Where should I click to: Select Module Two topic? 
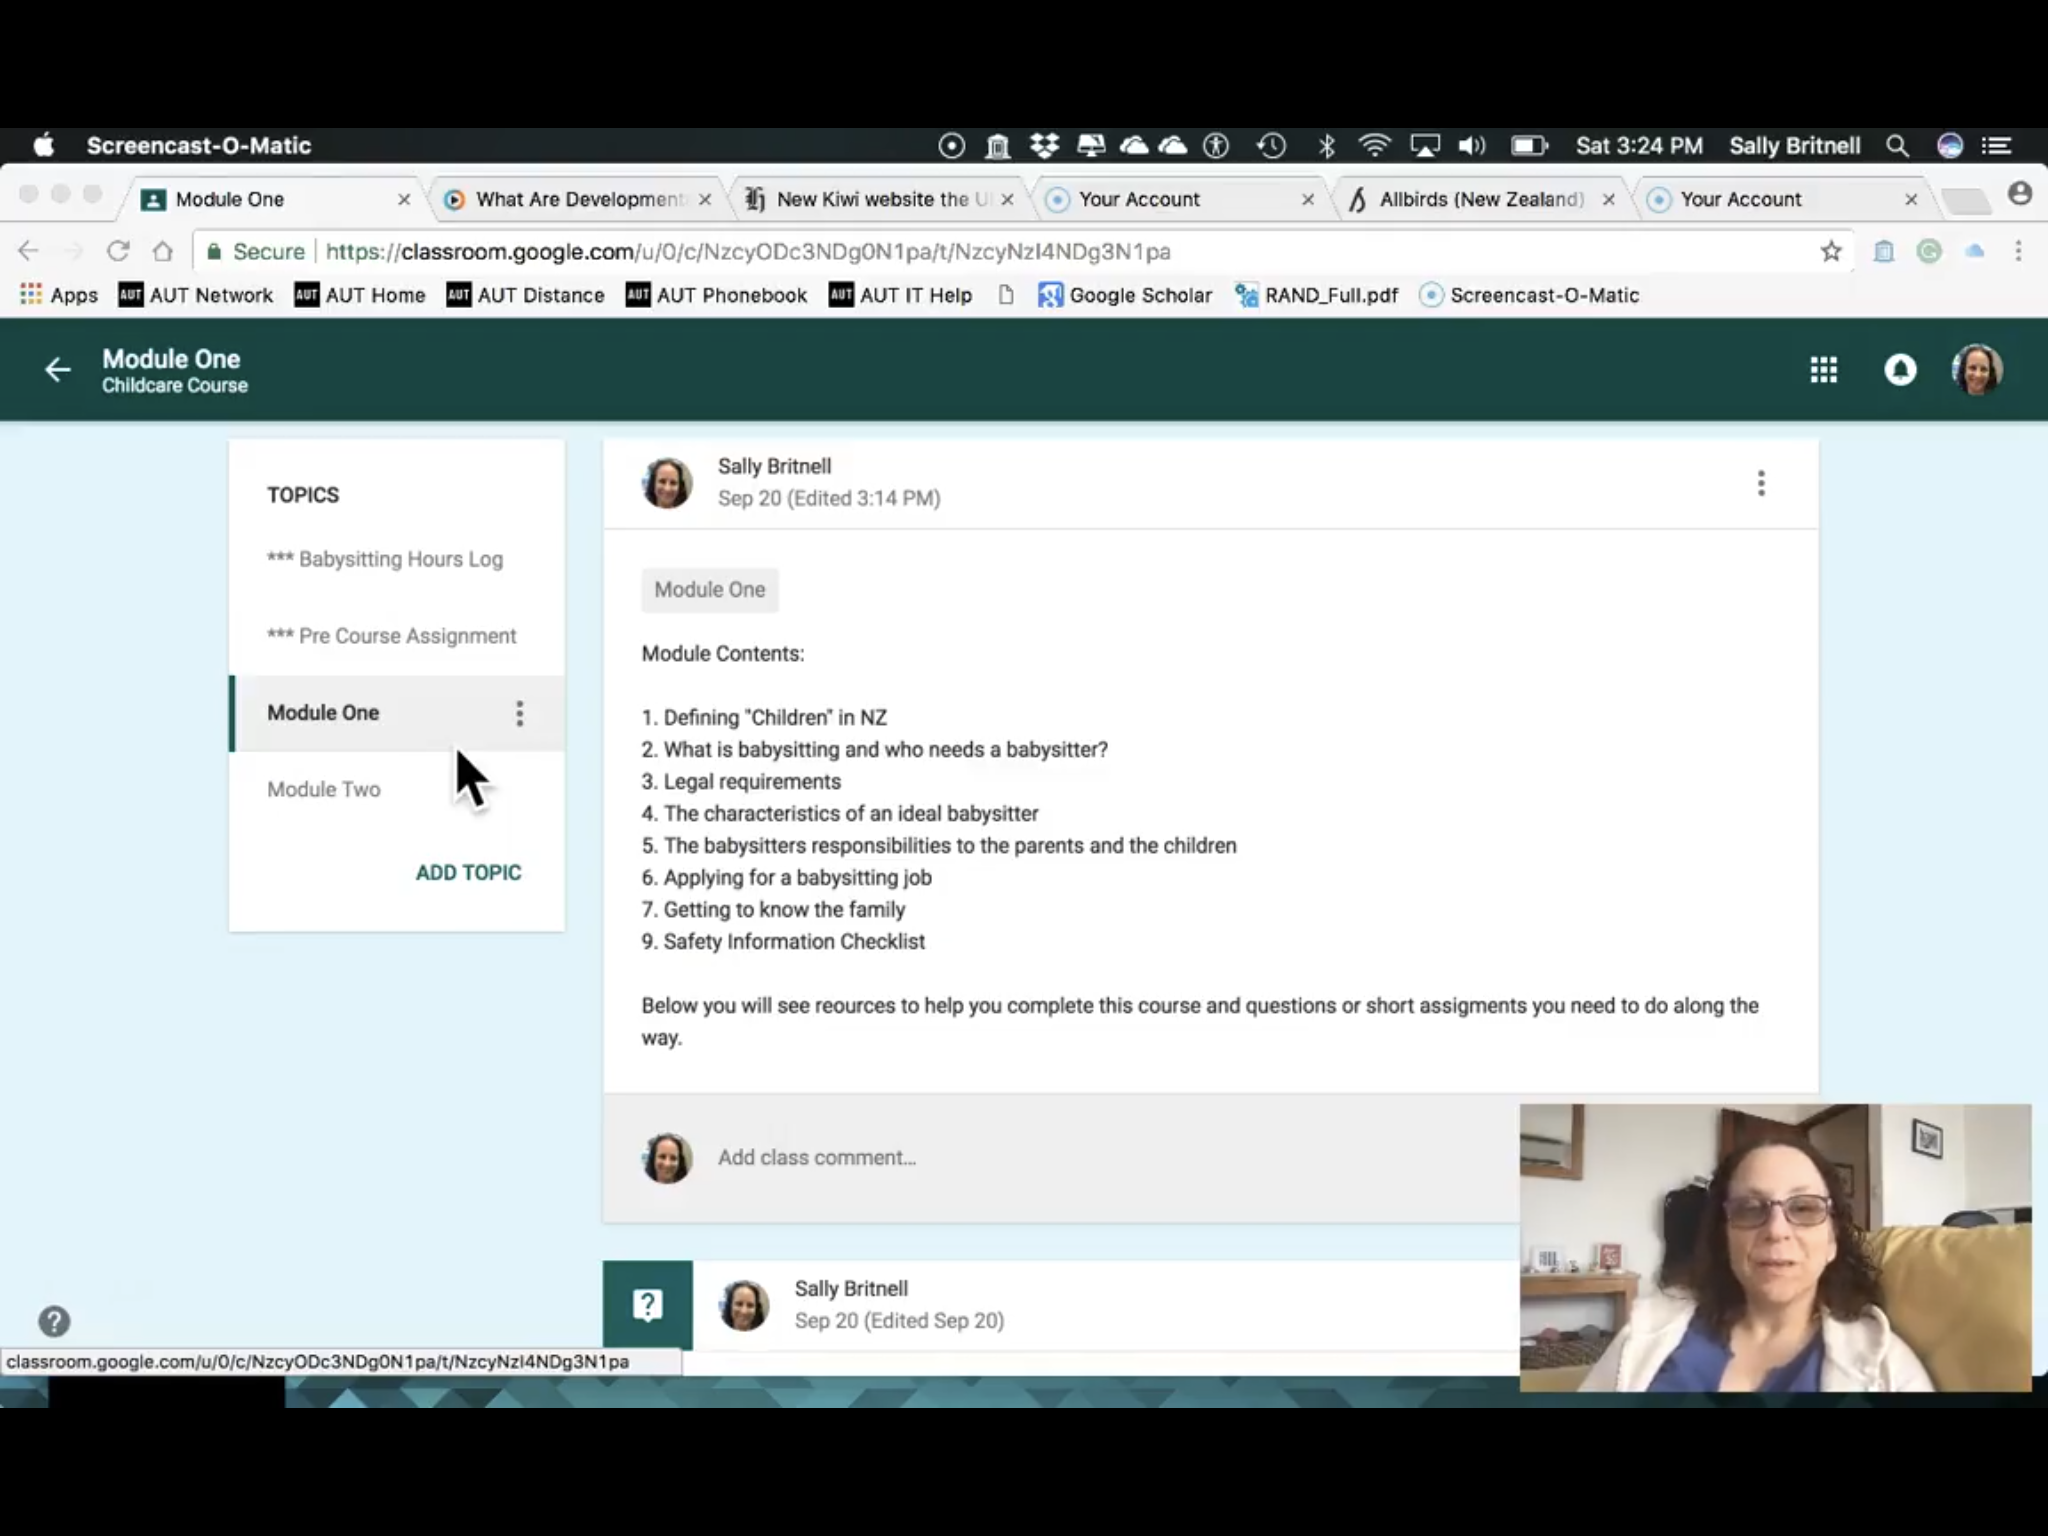[323, 789]
